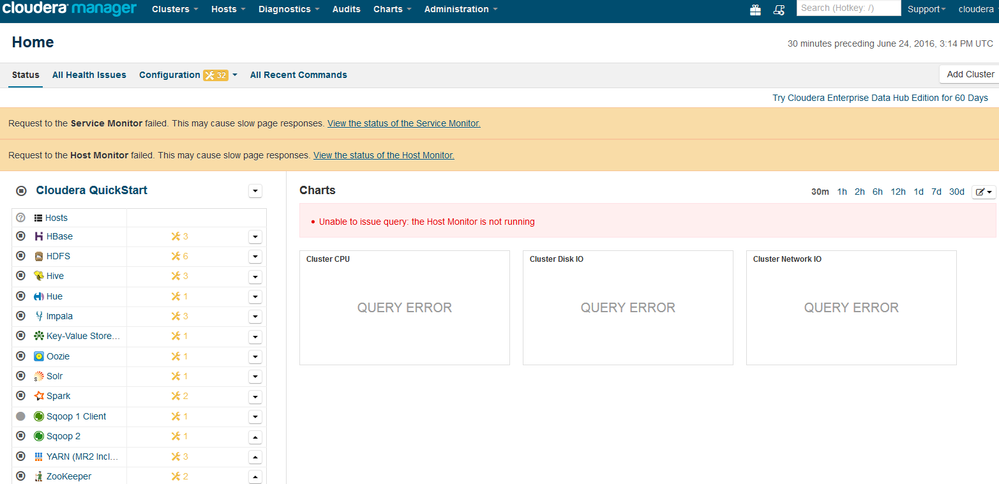Image resolution: width=999 pixels, height=484 pixels.
Task: Open the Oozie actions dropdown arrow
Action: 255,356
